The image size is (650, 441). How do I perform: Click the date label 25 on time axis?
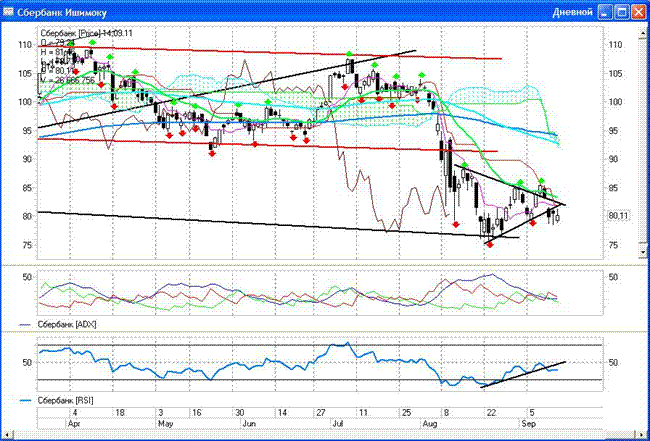tap(406, 413)
